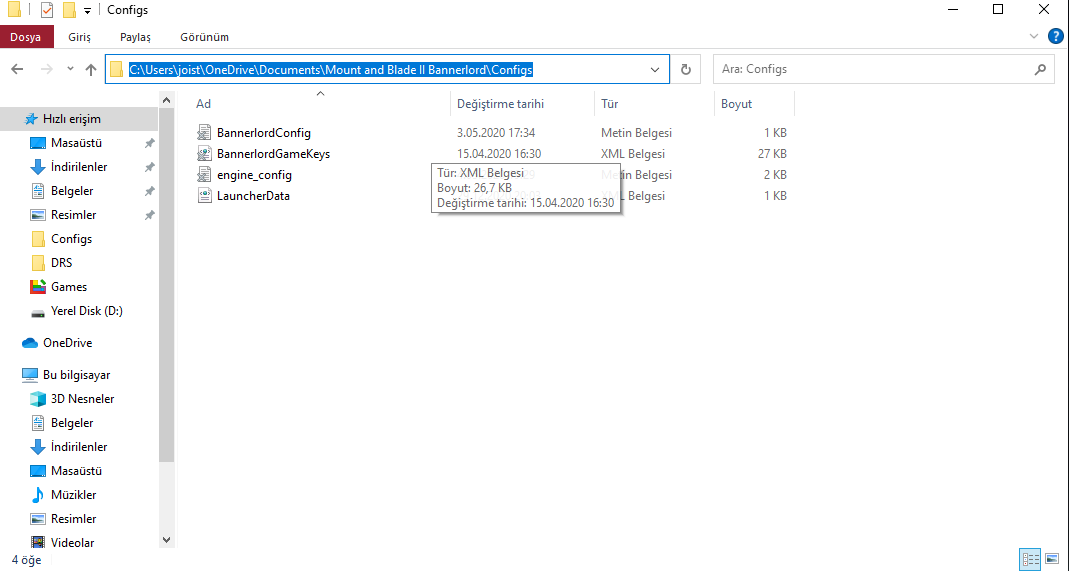This screenshot has width=1070, height=575.
Task: Click the Videolar film icon
Action: (x=38, y=543)
